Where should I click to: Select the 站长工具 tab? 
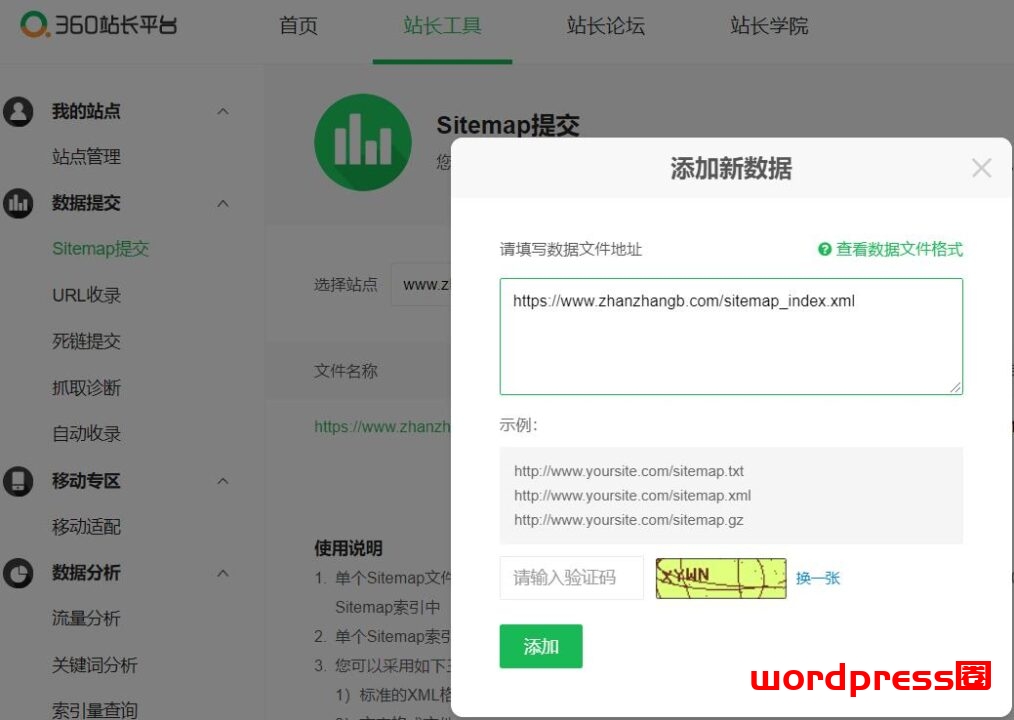tap(442, 26)
